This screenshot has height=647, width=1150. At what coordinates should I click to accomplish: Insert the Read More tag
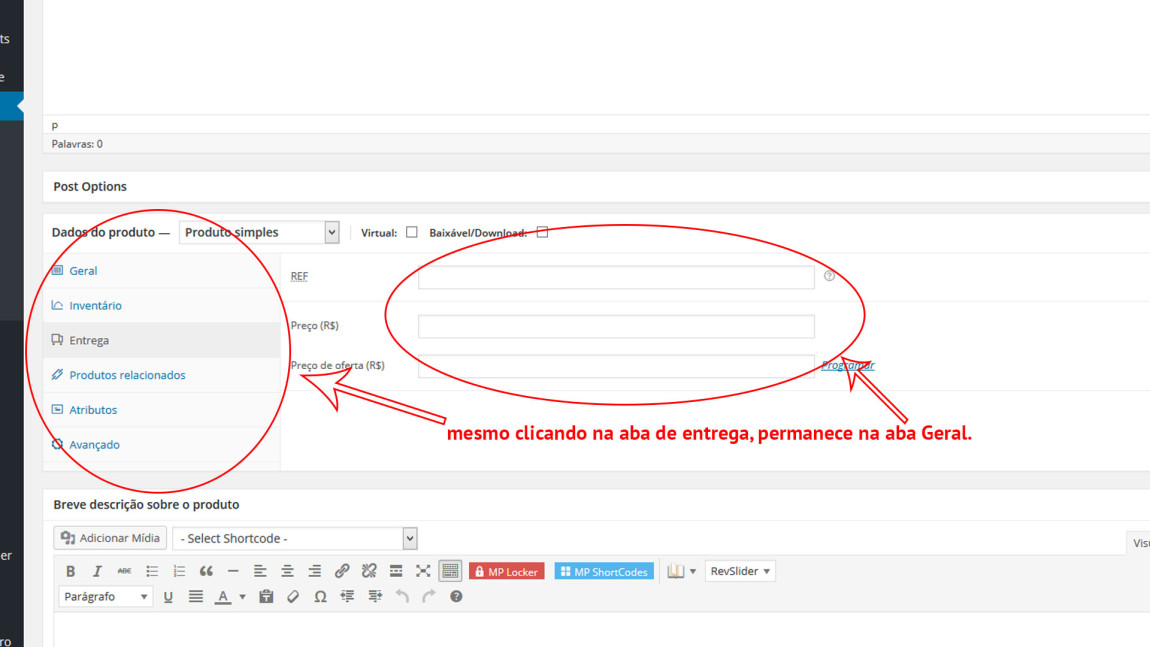(396, 571)
